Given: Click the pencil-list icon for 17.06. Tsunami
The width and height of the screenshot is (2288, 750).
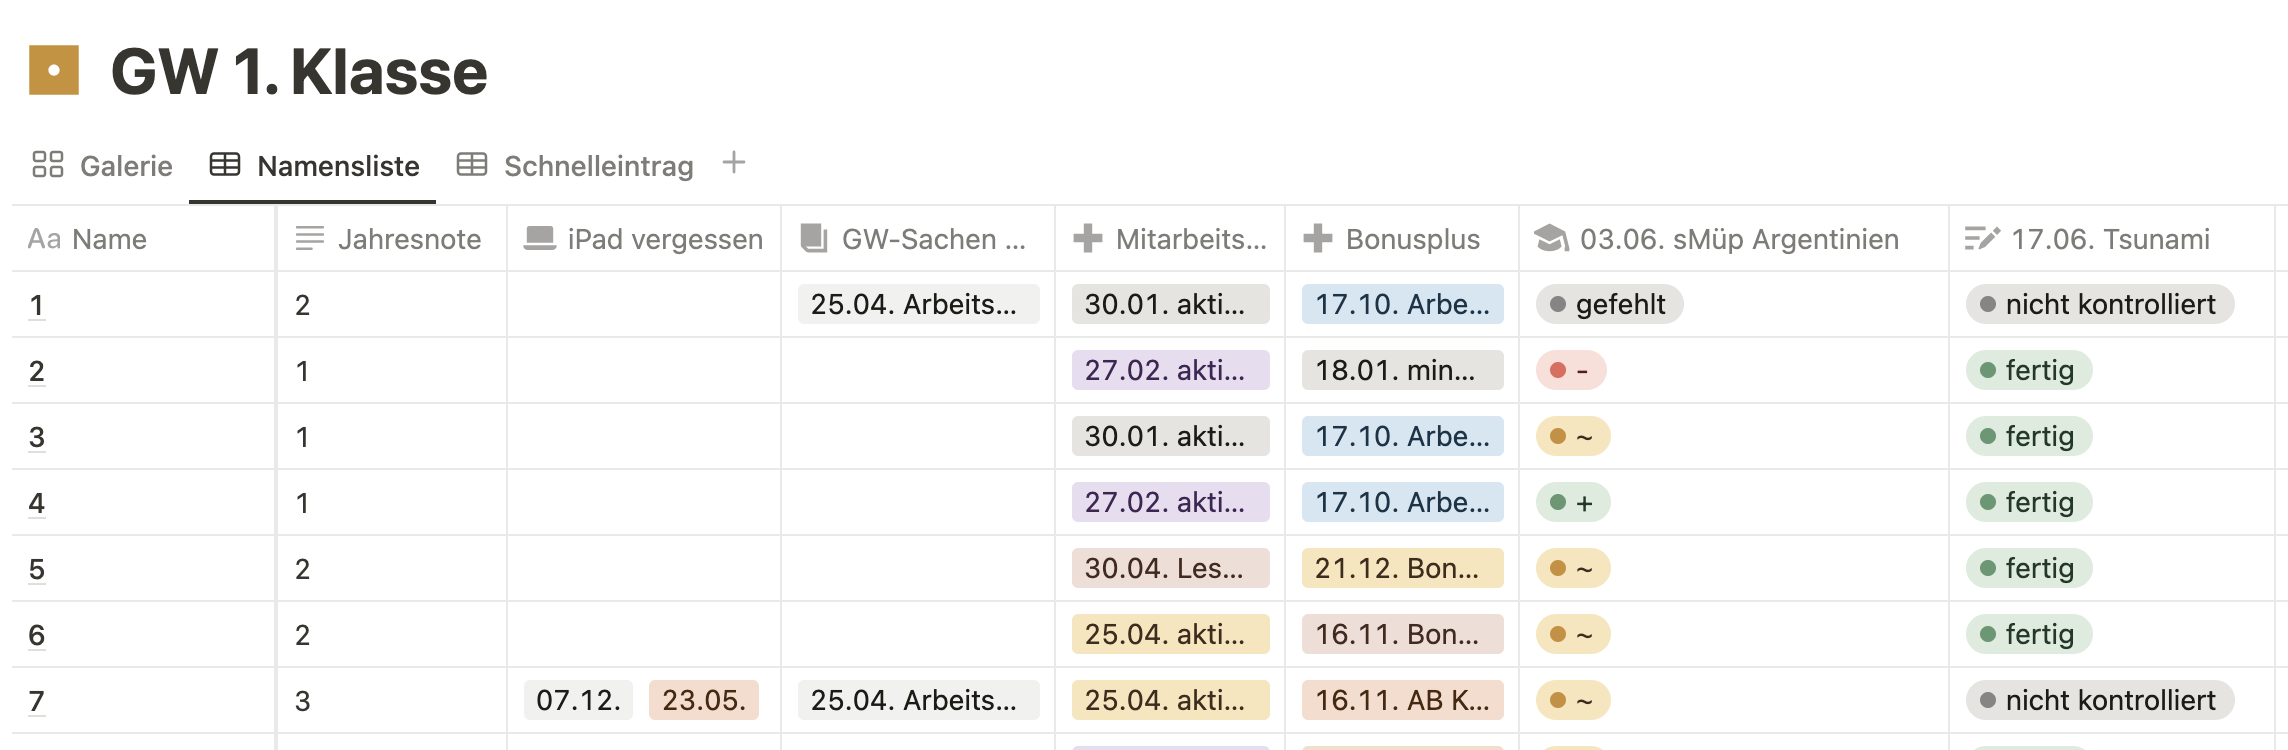Looking at the screenshot, I should tap(1982, 239).
